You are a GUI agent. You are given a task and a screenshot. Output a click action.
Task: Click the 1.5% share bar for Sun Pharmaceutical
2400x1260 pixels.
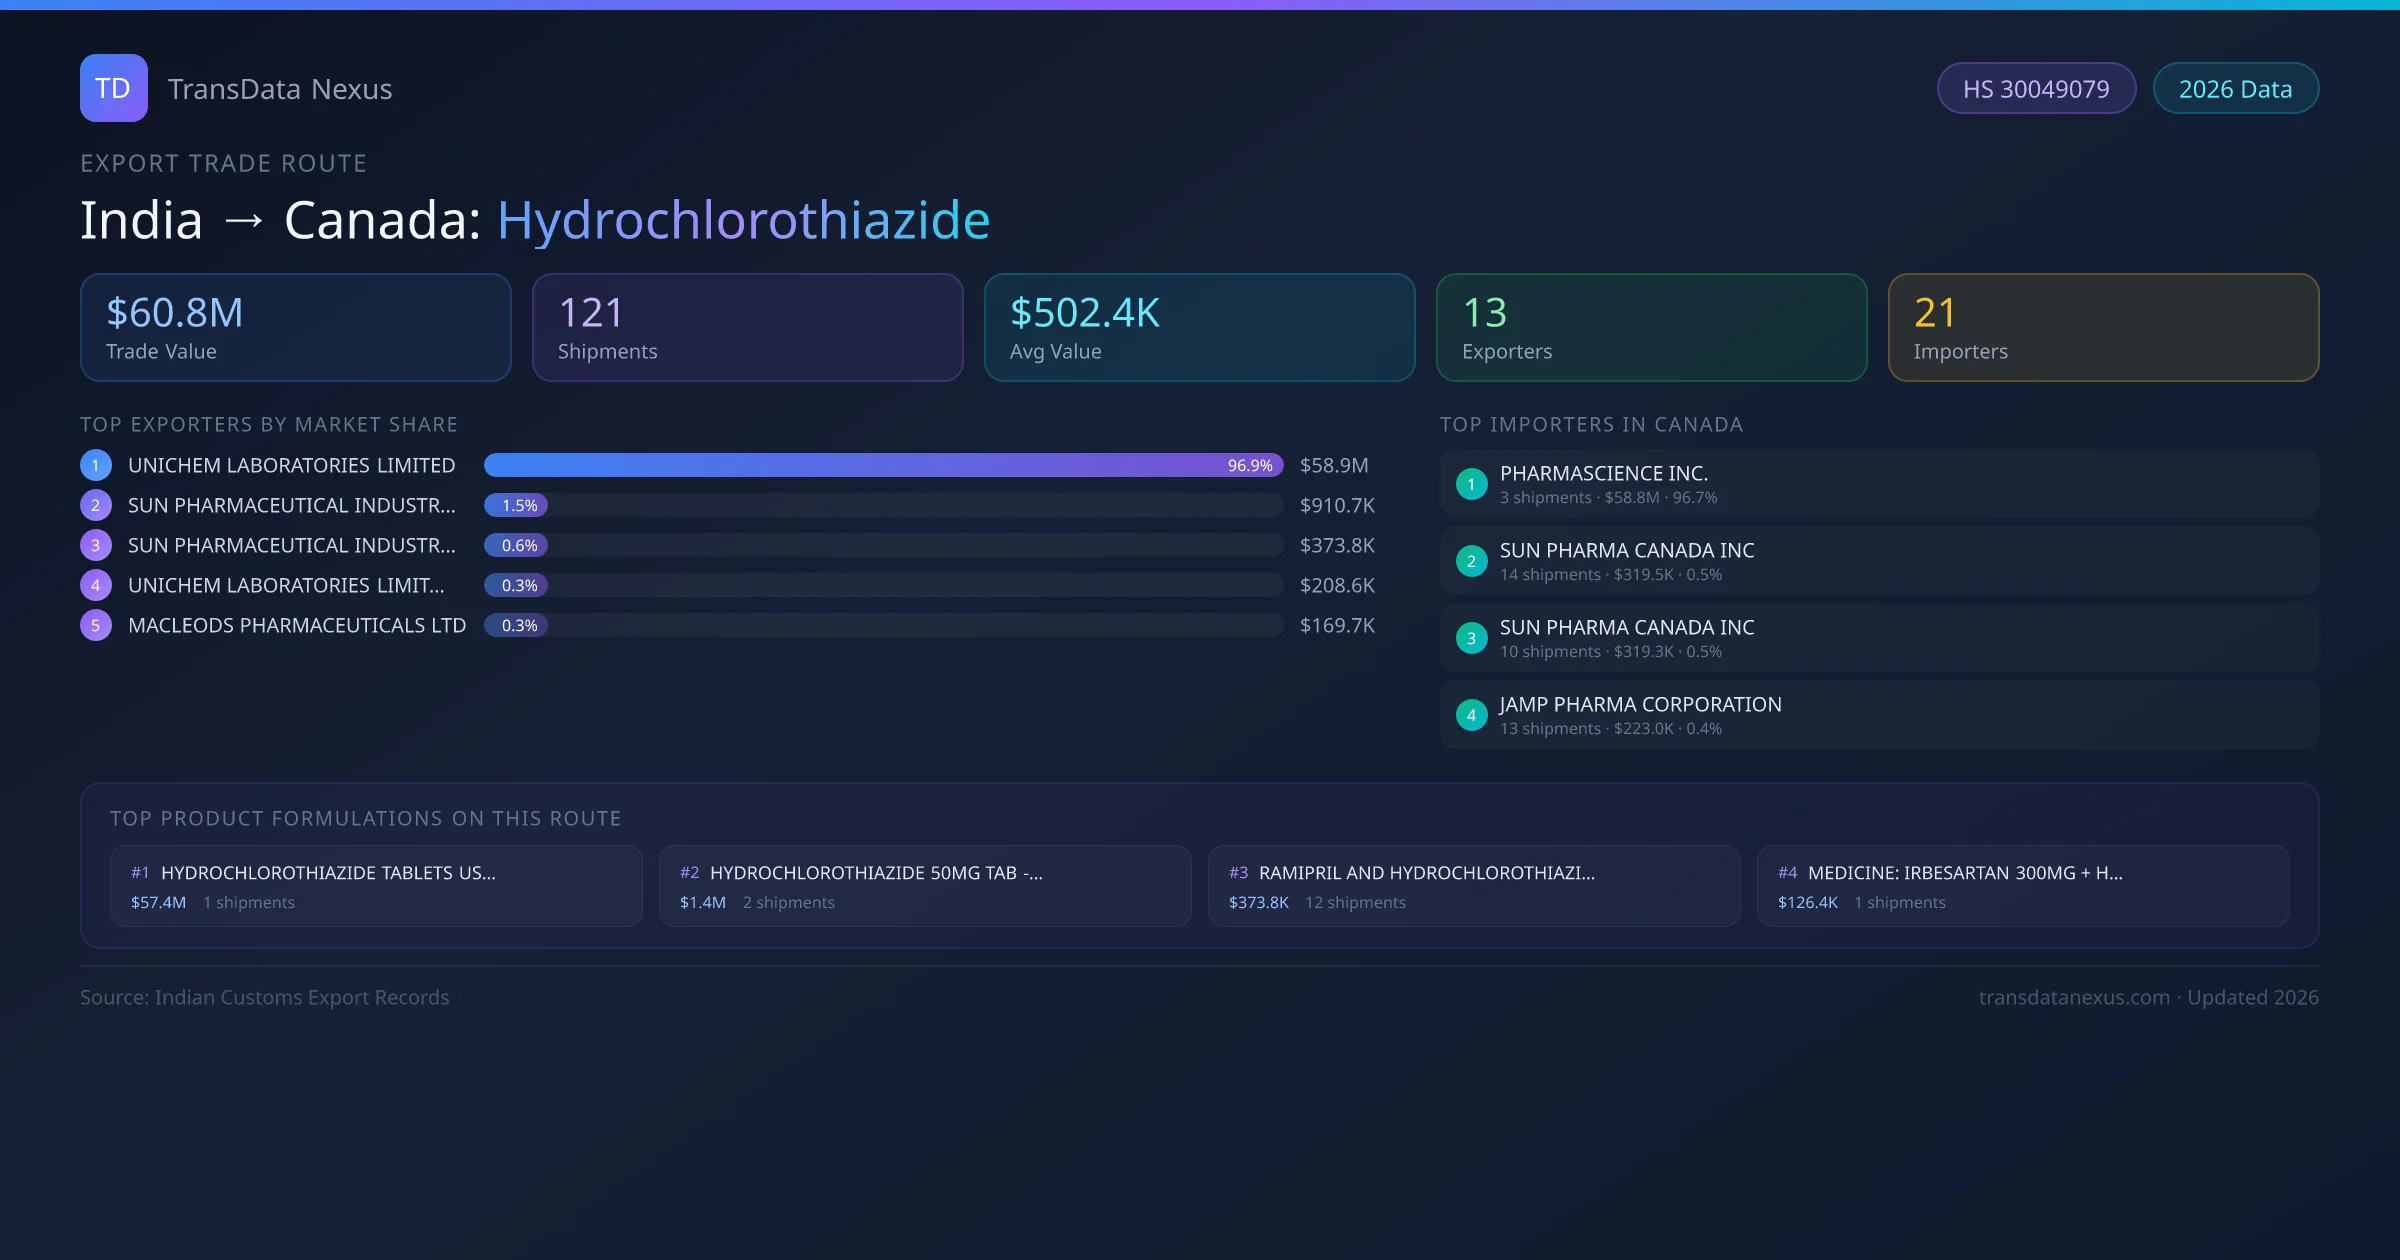pyautogui.click(x=516, y=505)
